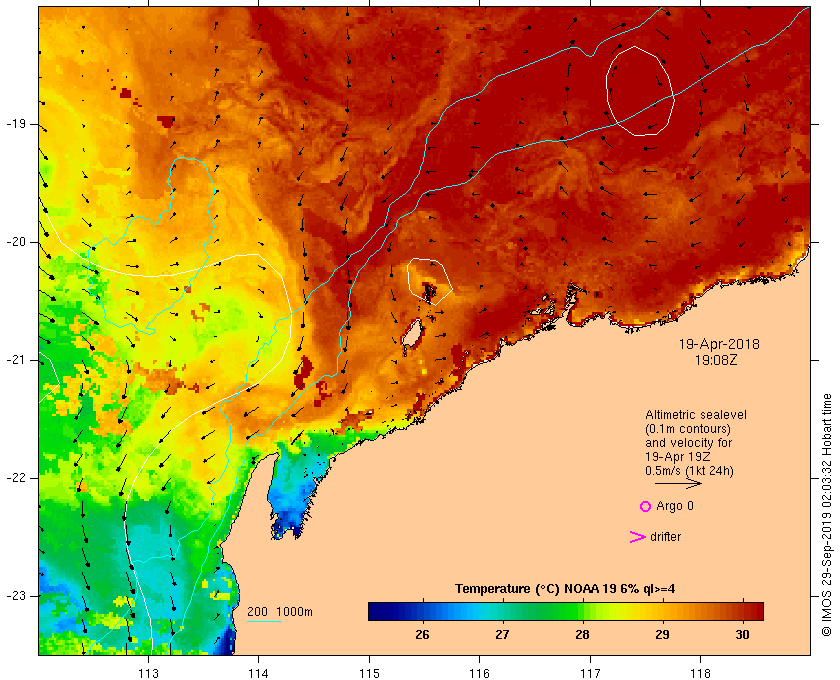
Task: Click the 0.5m/s velocity scale arrow
Action: pyautogui.click(x=678, y=483)
